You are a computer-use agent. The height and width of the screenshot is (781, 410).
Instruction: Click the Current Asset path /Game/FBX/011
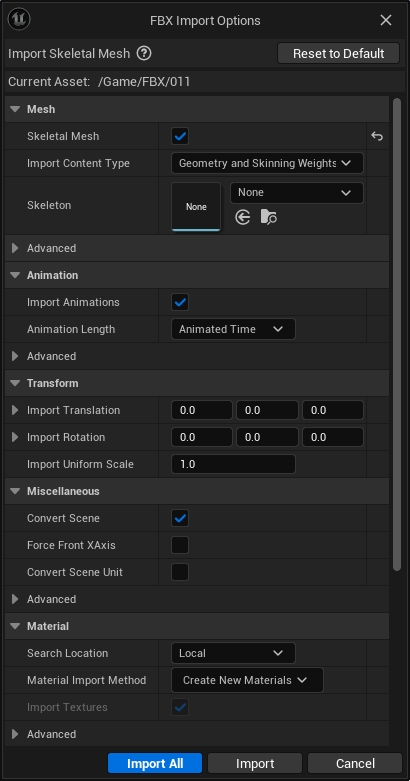point(144,82)
